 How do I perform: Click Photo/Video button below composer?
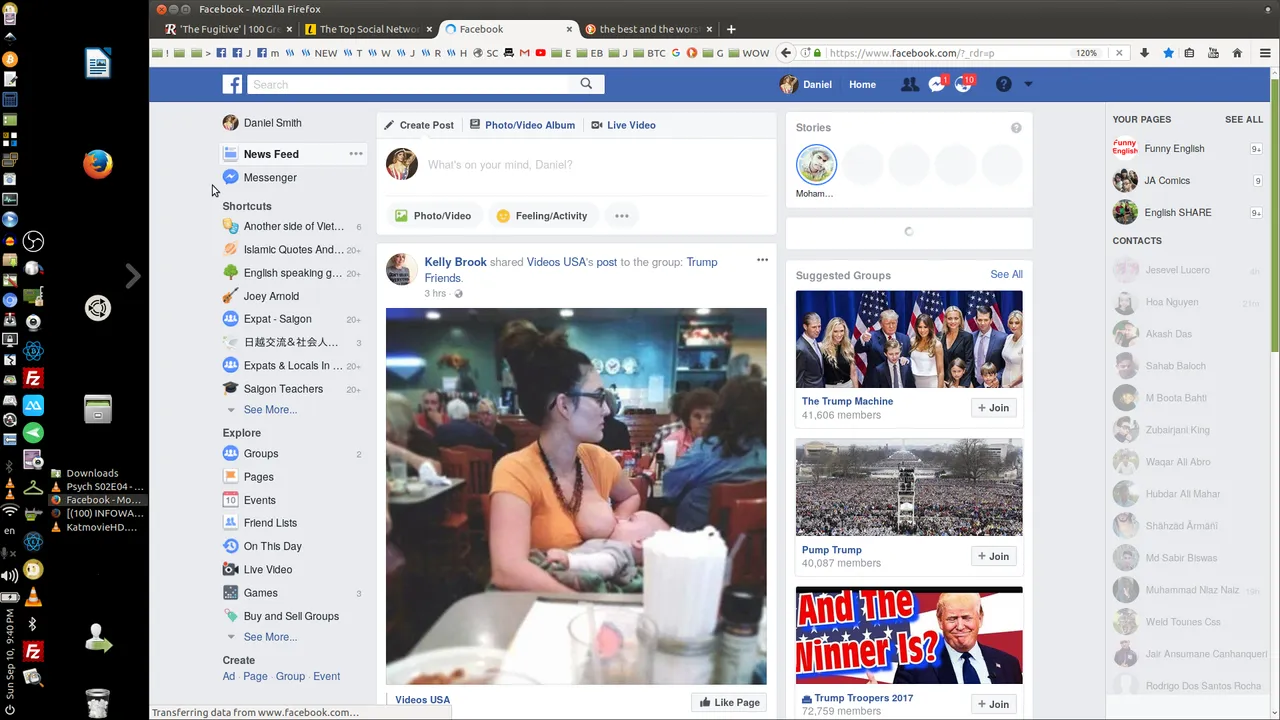coord(433,216)
